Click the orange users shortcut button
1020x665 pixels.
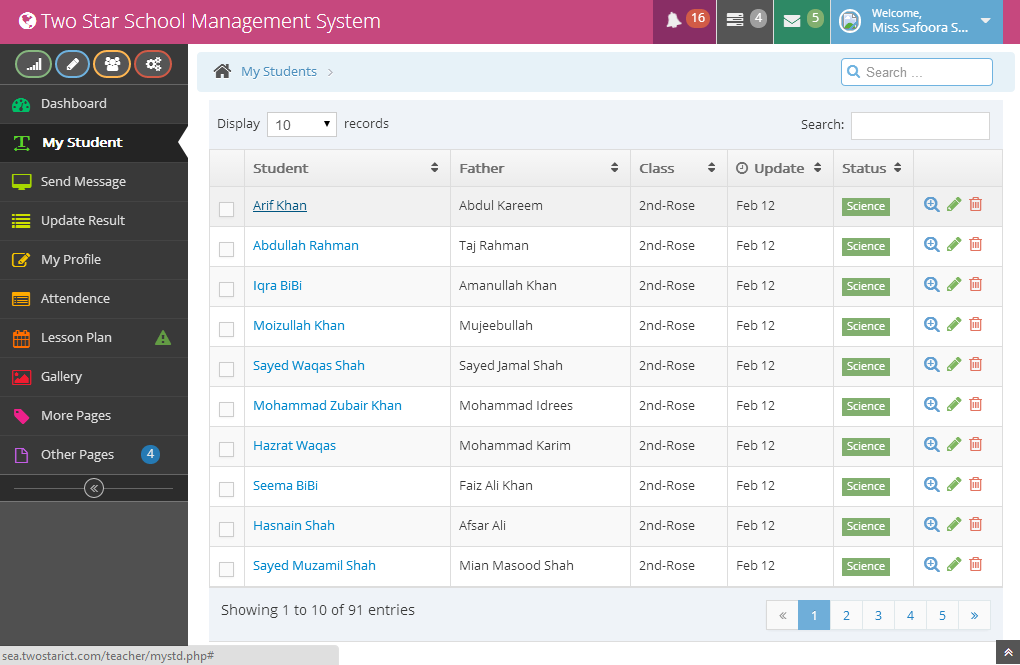click(112, 64)
